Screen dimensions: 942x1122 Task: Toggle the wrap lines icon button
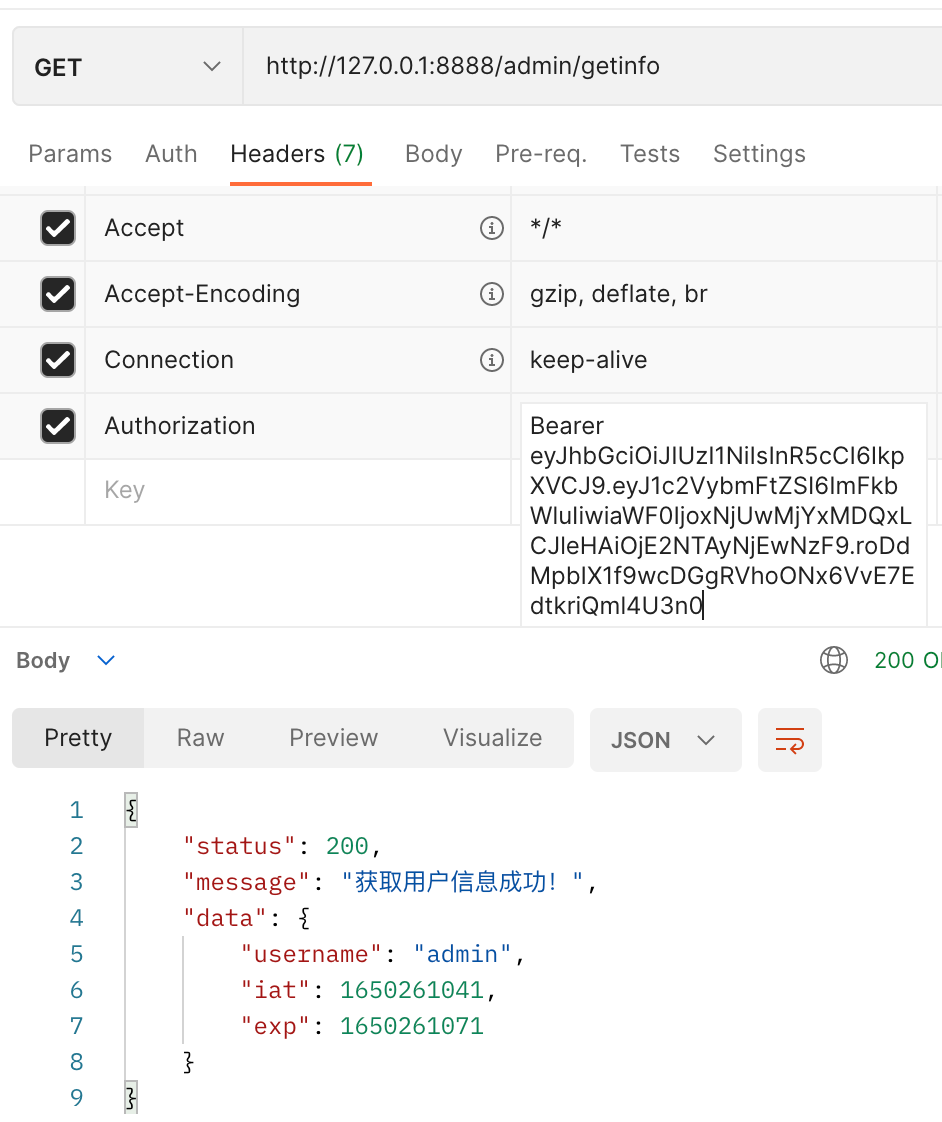790,740
